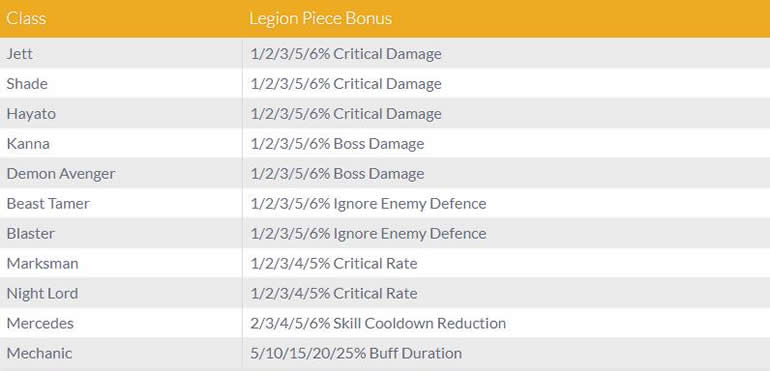Click Jett's Critical Damage bonus text
This screenshot has height=371, width=770.
coord(346,54)
